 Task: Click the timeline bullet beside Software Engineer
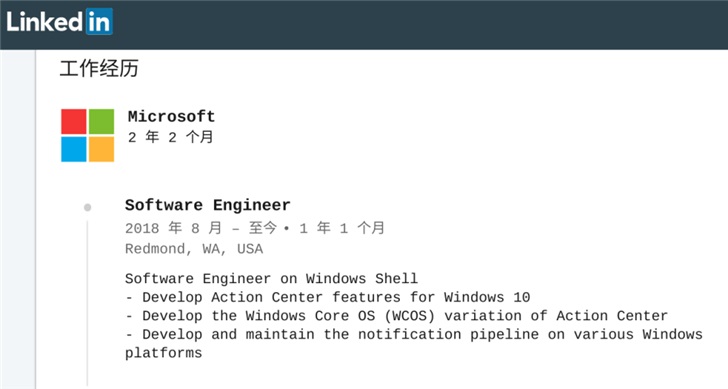point(87,207)
